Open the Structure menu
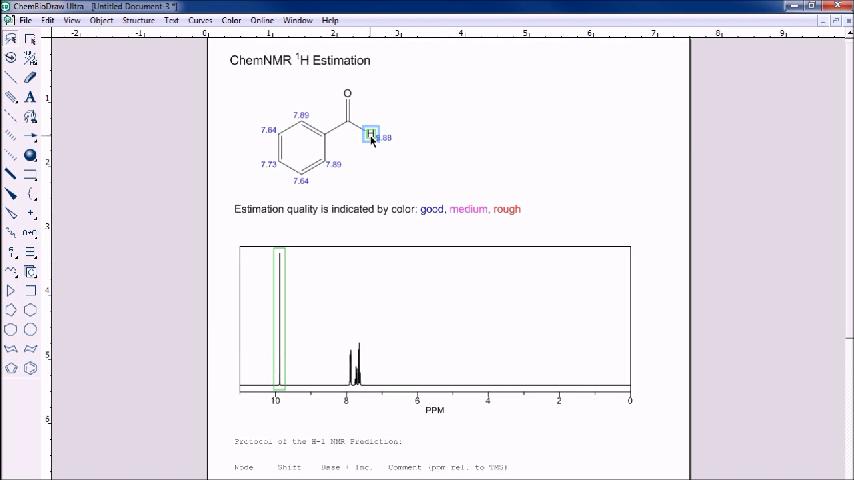Screen dimensions: 854x480 click(x=138, y=20)
